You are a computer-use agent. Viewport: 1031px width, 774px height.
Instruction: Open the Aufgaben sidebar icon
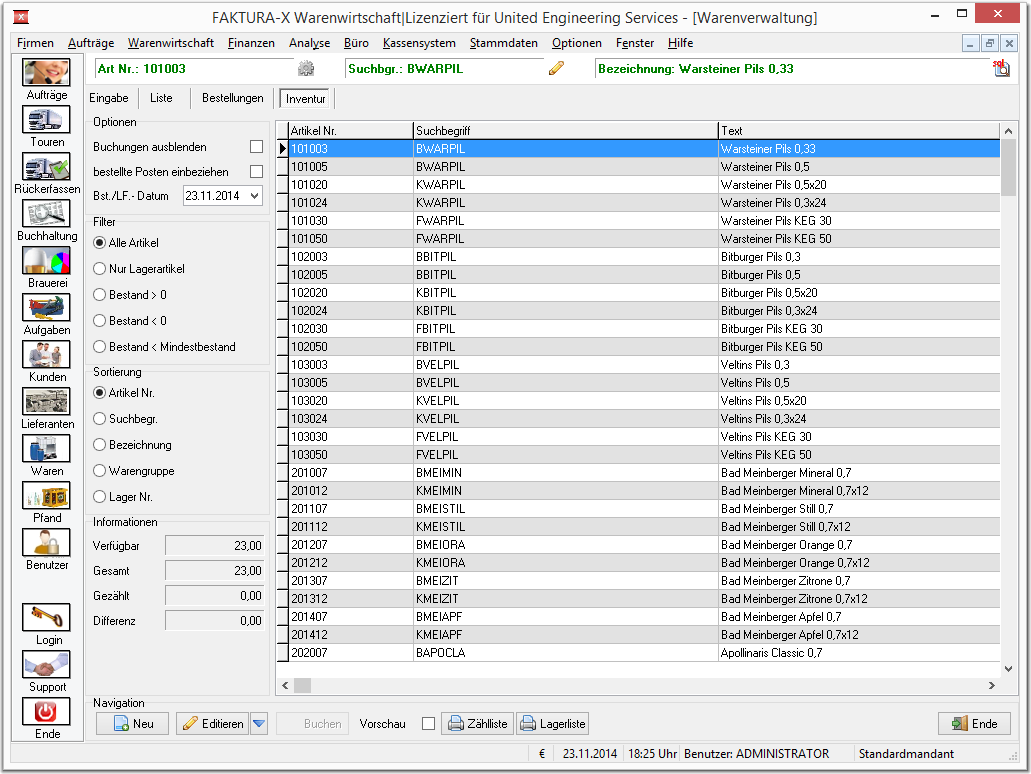pos(46,307)
